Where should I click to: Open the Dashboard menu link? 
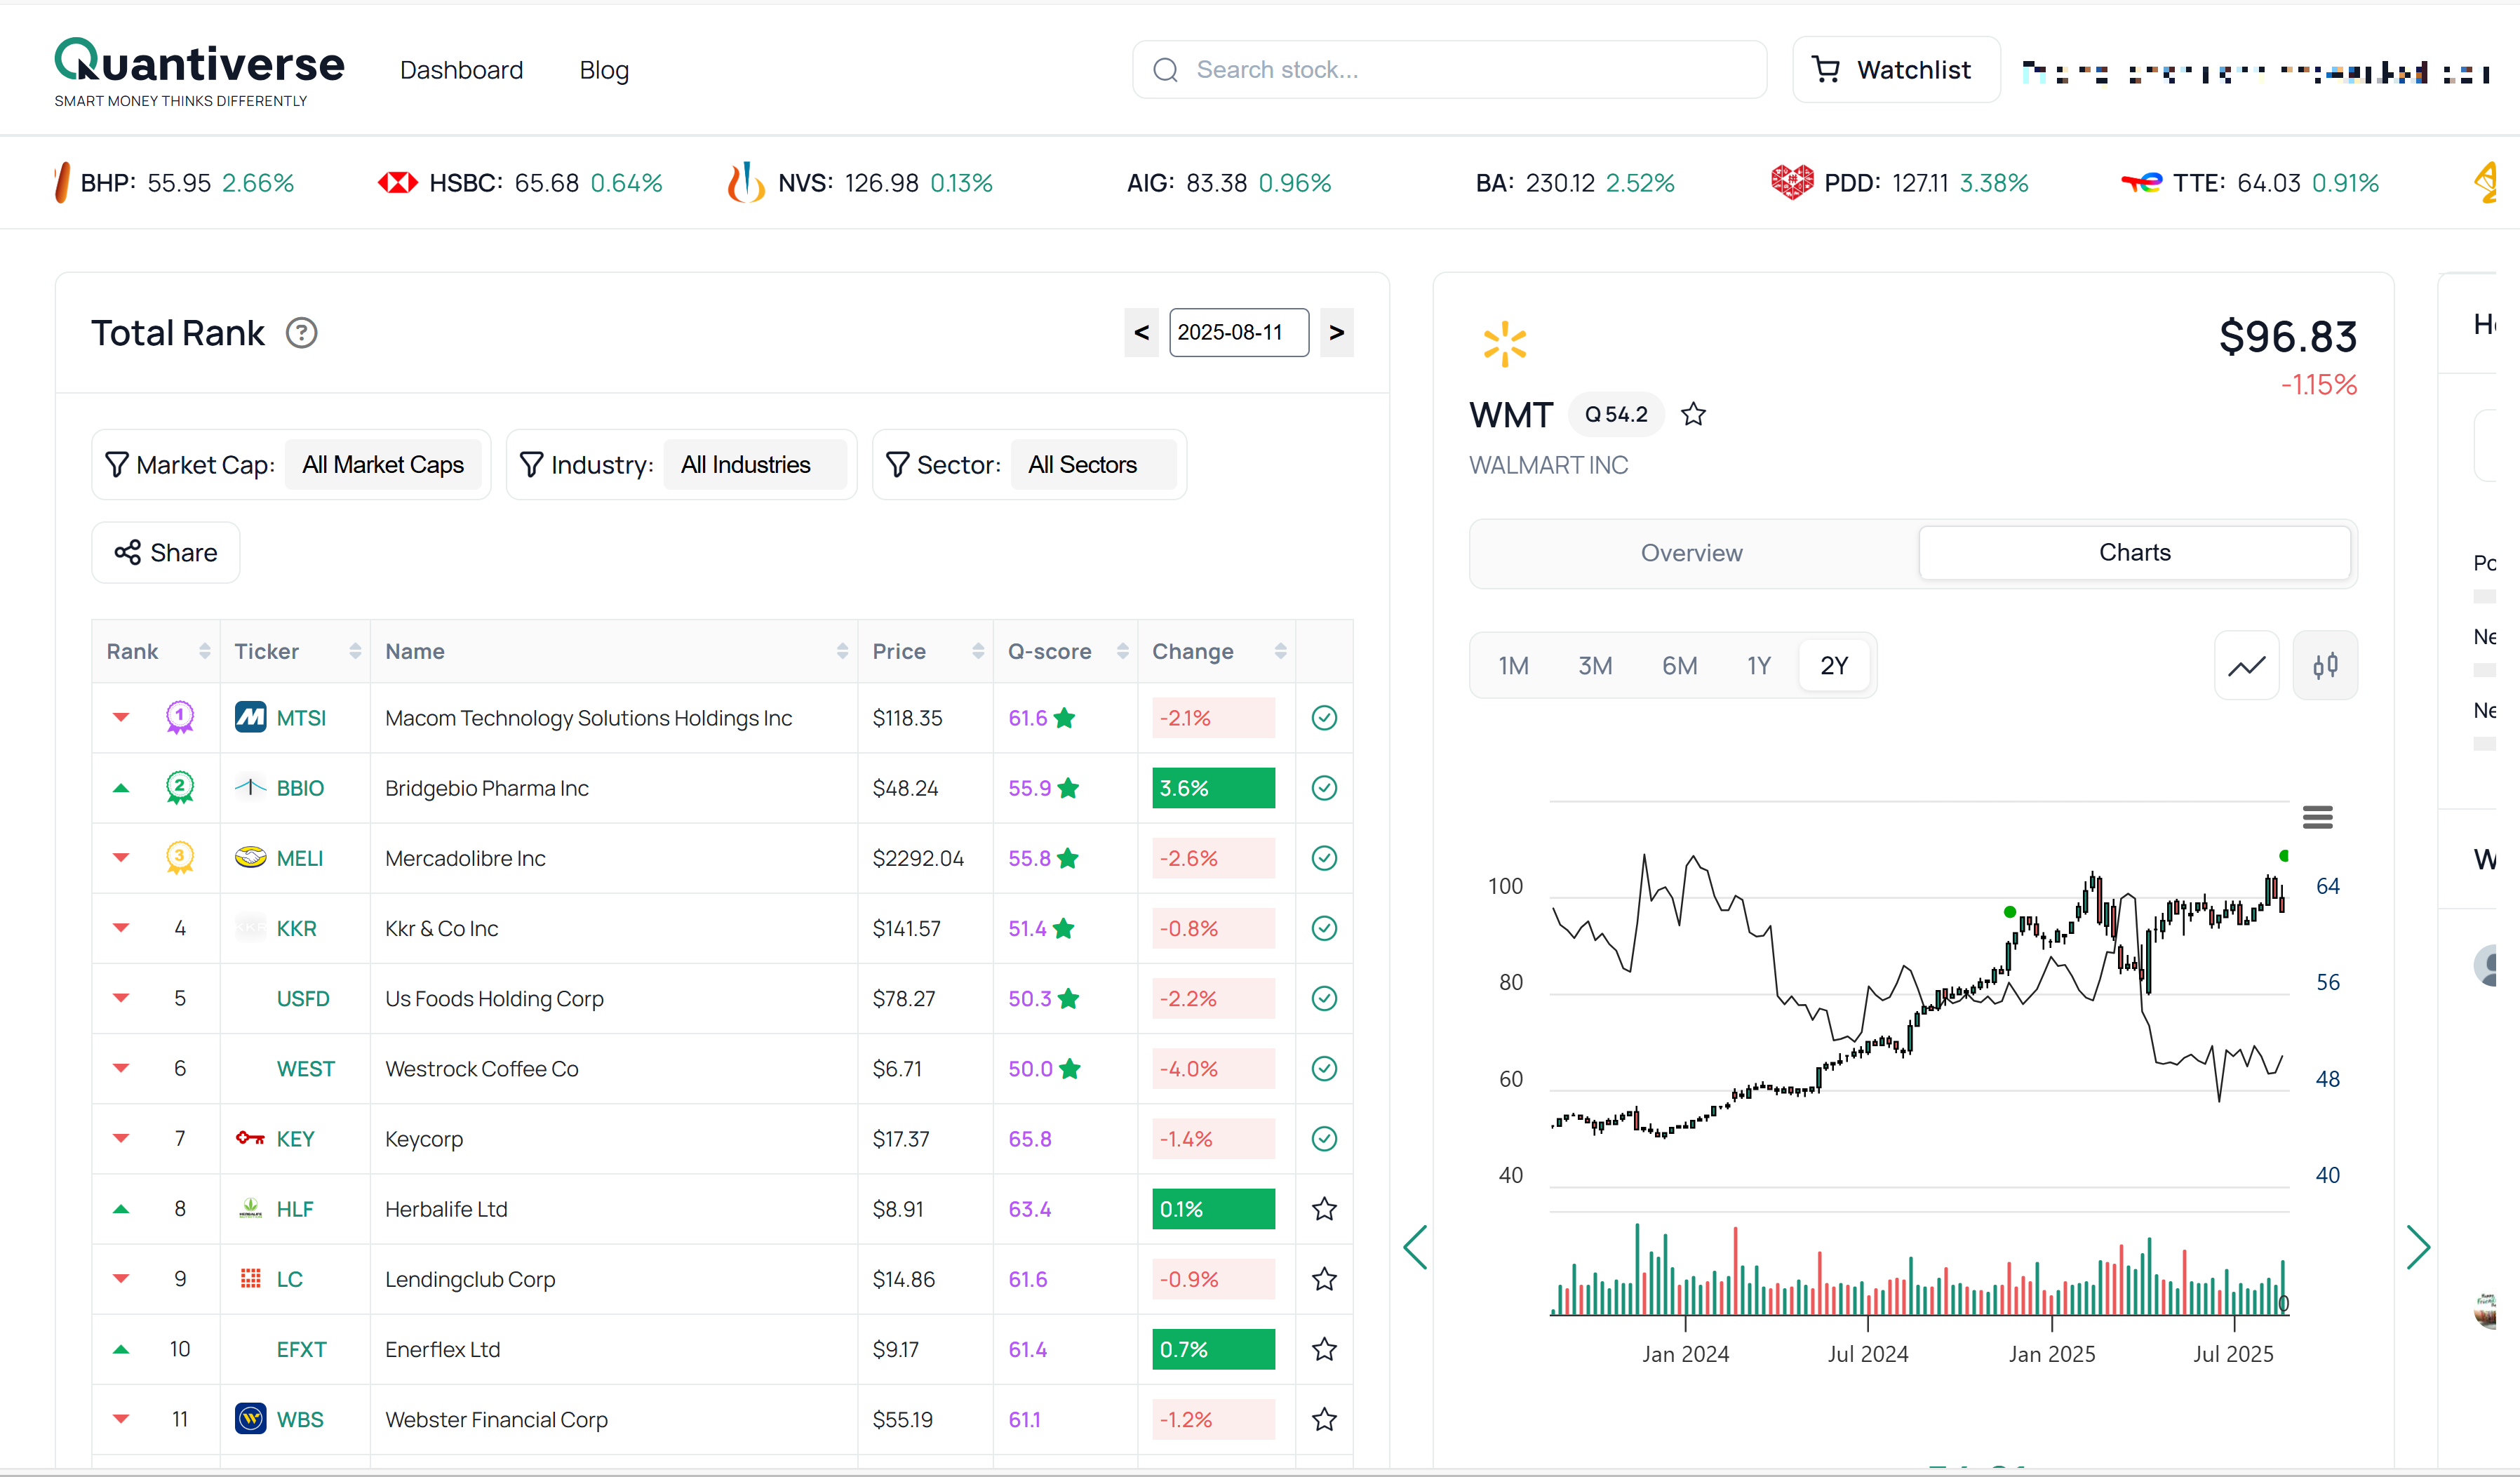tap(461, 70)
